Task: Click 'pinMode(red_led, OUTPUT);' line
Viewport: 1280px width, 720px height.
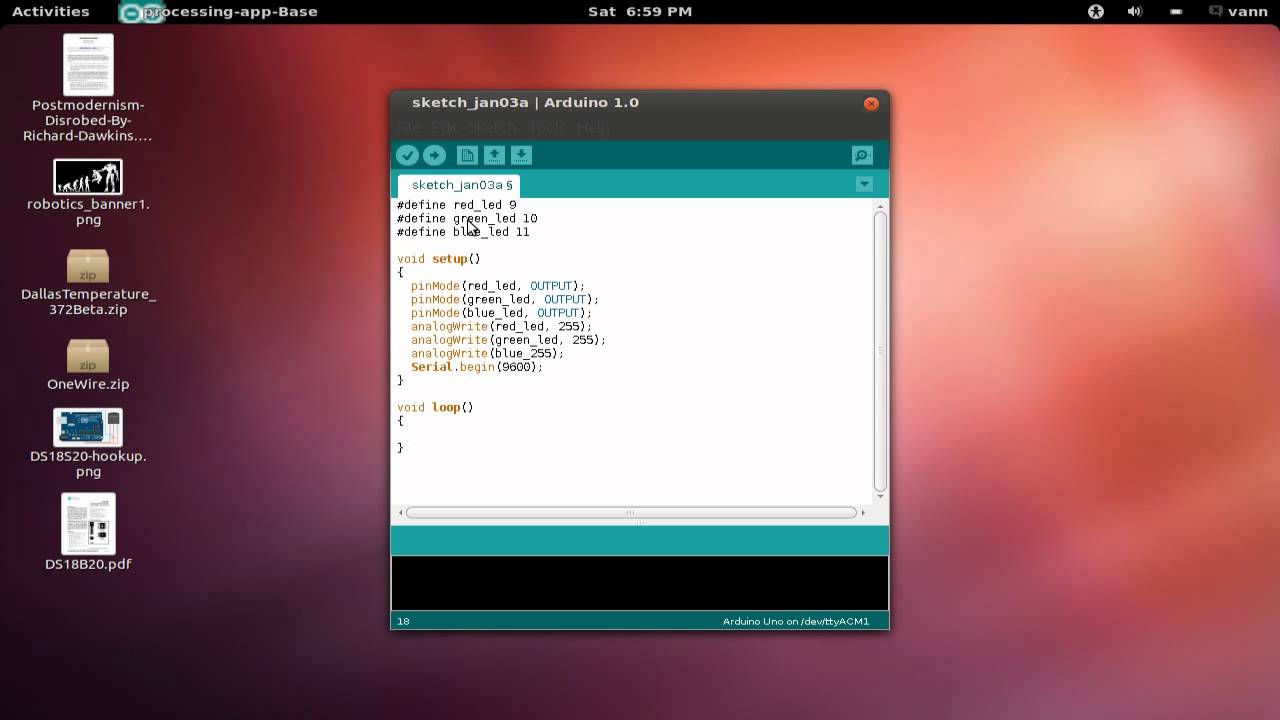Action: [x=498, y=286]
